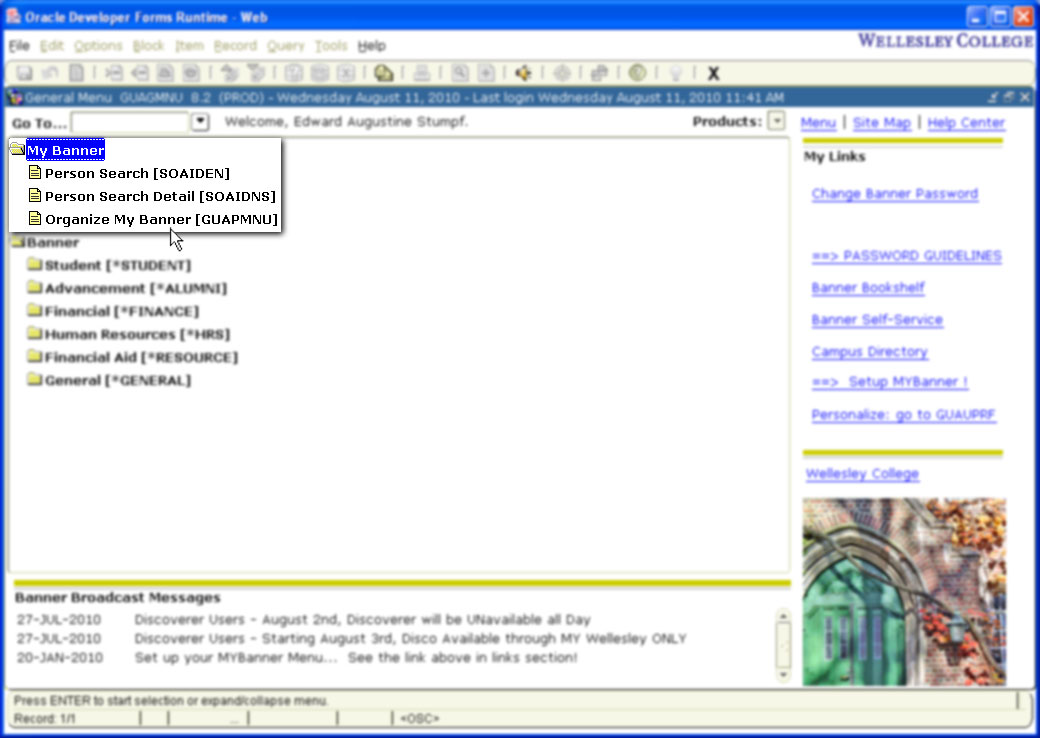Open the Site Map link
Image resolution: width=1040 pixels, height=738 pixels.
(x=881, y=123)
